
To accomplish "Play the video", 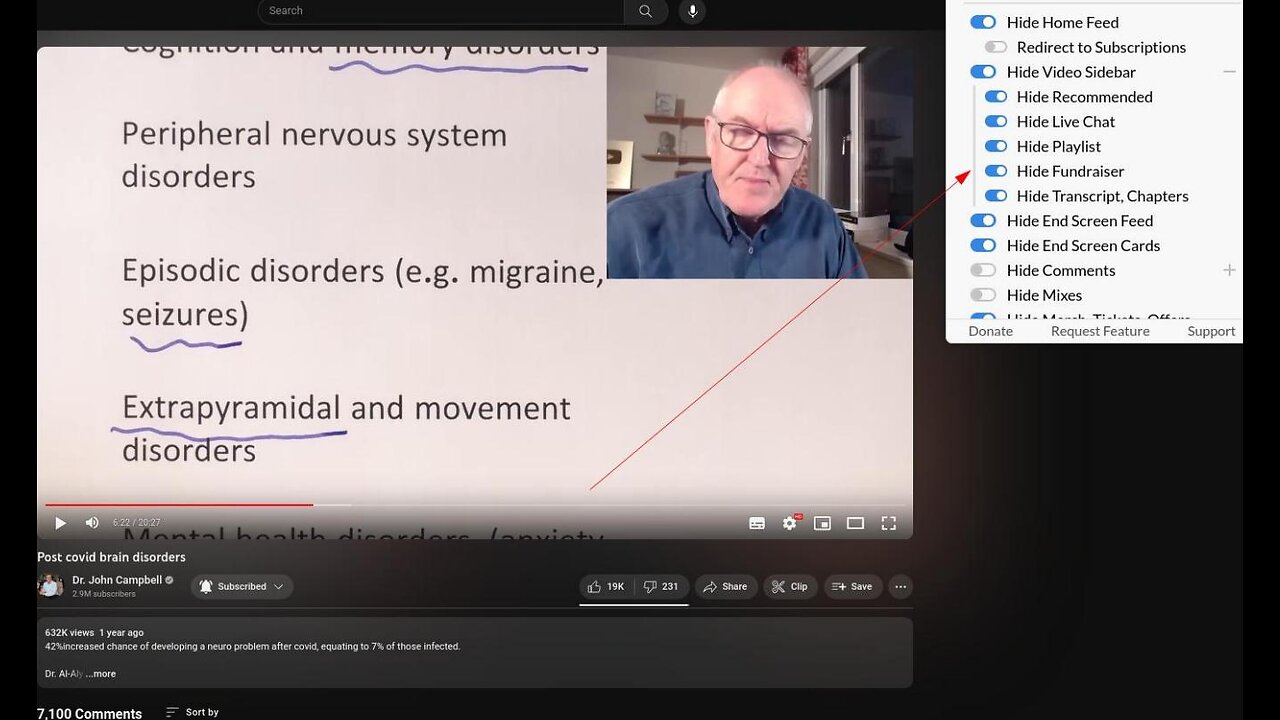I will click(60, 523).
